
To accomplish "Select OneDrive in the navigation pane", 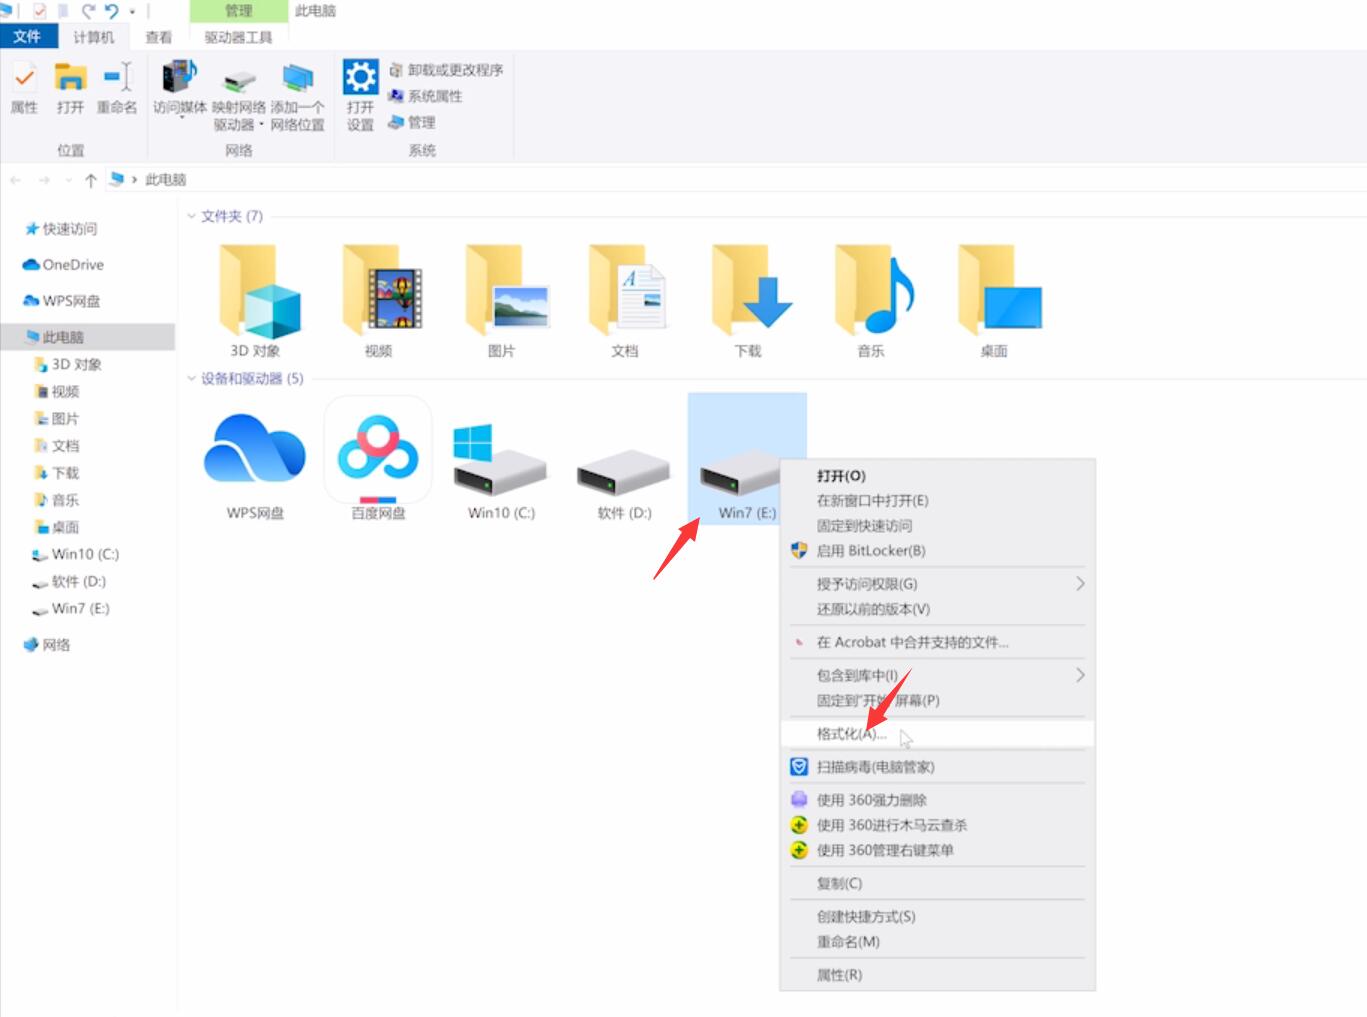I will point(63,265).
